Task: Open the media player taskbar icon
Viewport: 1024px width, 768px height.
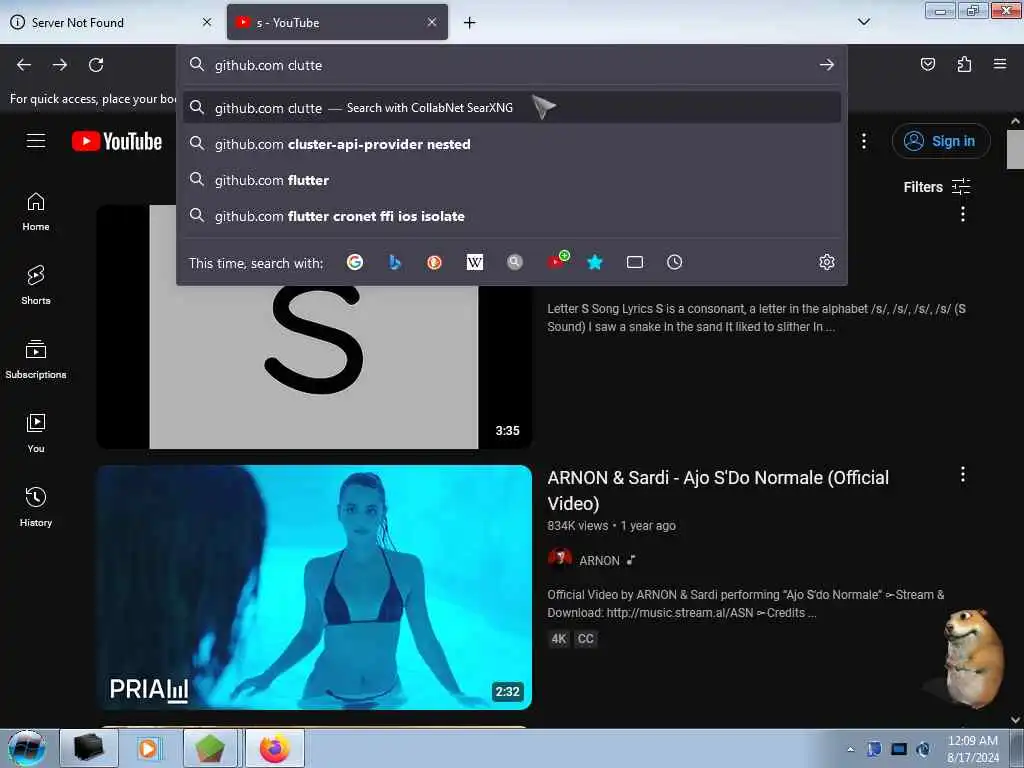Action: point(150,748)
